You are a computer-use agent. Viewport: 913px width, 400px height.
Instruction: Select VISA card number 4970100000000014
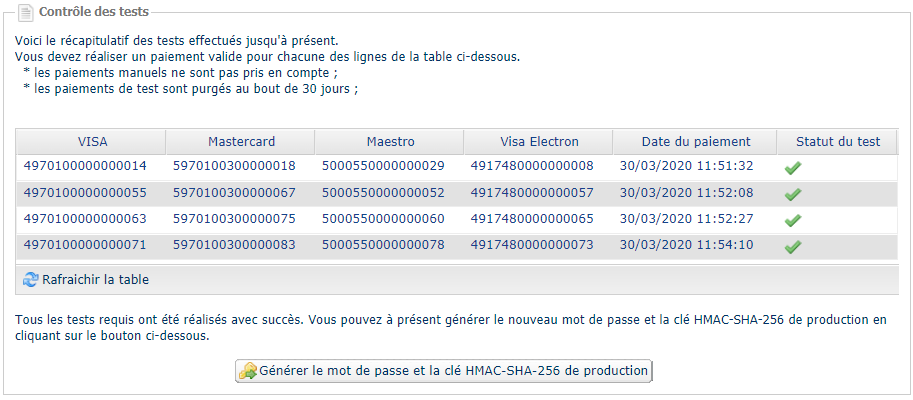click(85, 167)
